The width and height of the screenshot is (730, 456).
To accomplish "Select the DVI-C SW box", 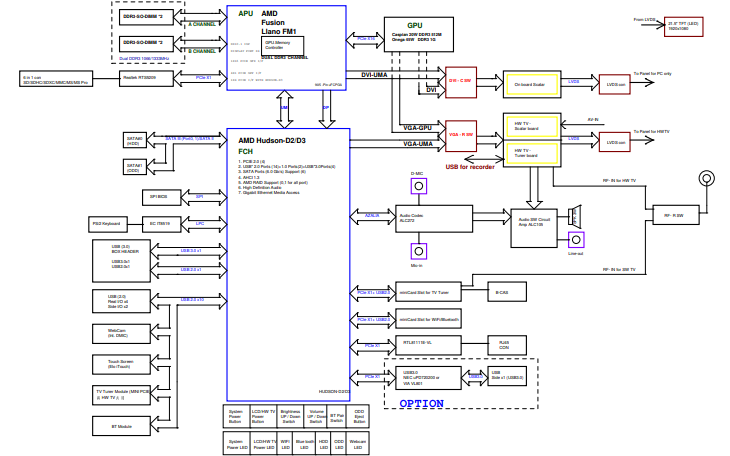I will tap(461, 82).
